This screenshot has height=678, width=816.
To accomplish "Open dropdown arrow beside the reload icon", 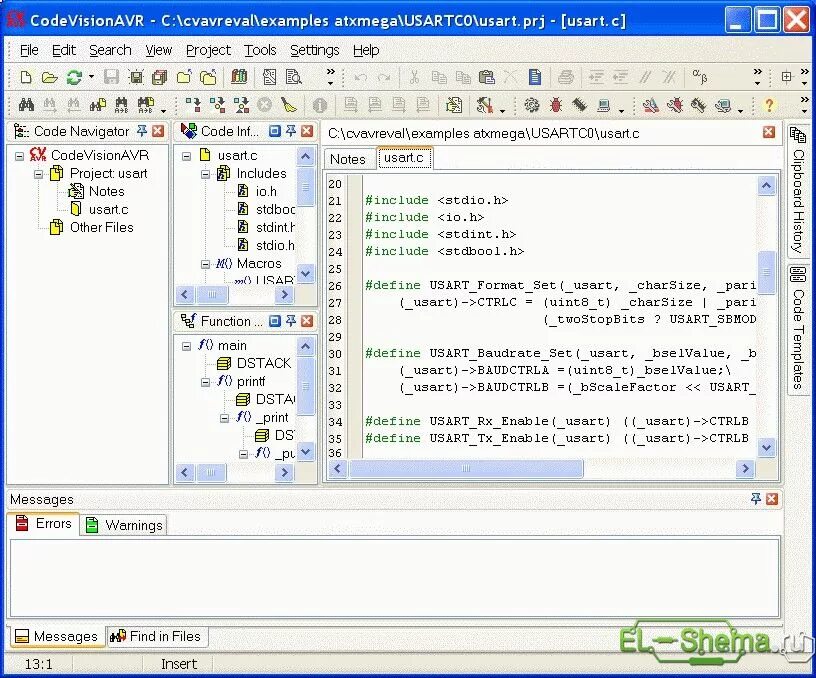I will point(91,77).
